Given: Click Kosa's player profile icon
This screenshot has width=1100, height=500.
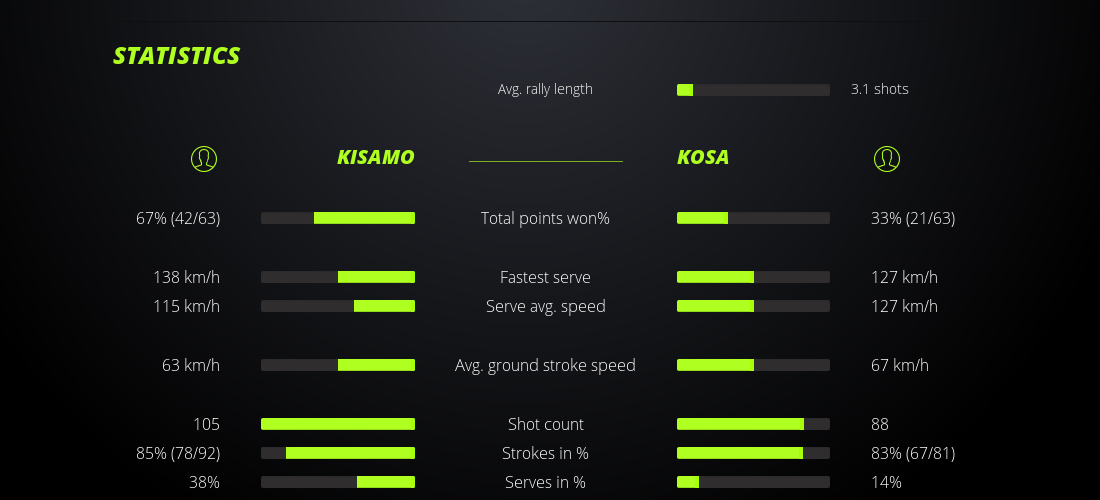Looking at the screenshot, I should click(887, 158).
